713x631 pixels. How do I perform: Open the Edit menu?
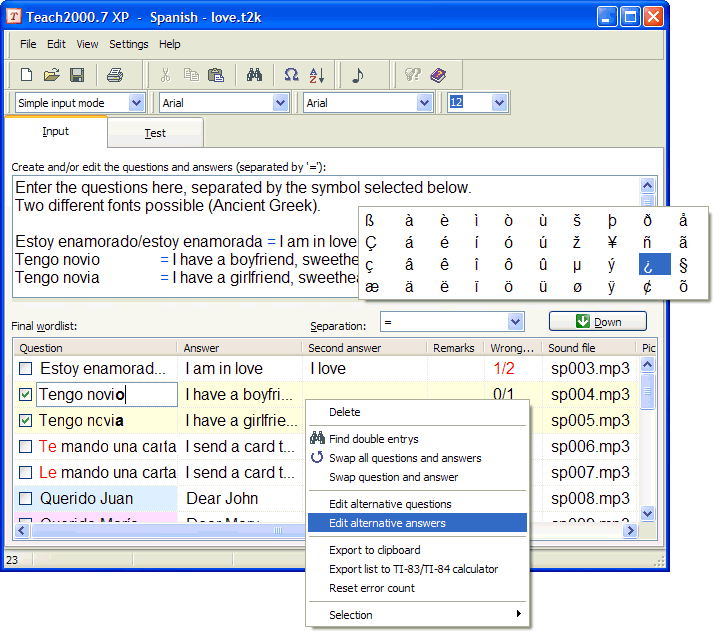tap(56, 44)
